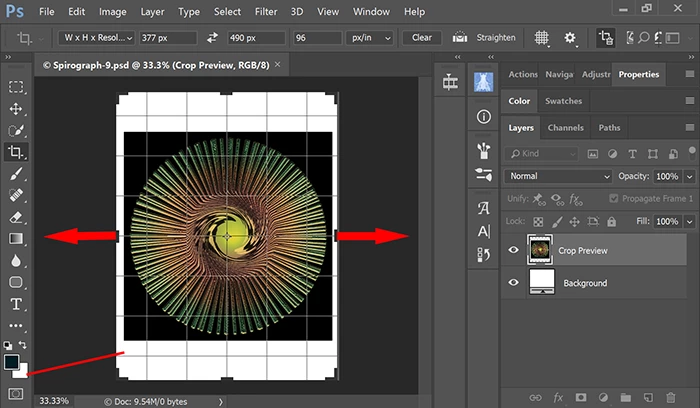Select the Move tool
The width and height of the screenshot is (700, 408).
(x=16, y=108)
